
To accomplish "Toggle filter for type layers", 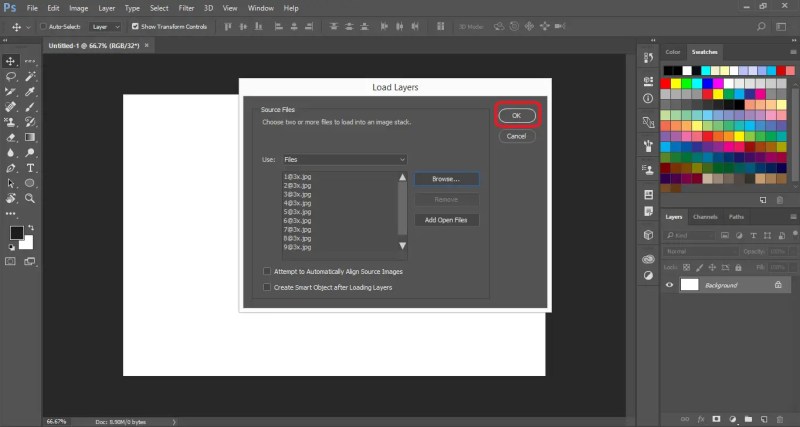I will (x=753, y=235).
